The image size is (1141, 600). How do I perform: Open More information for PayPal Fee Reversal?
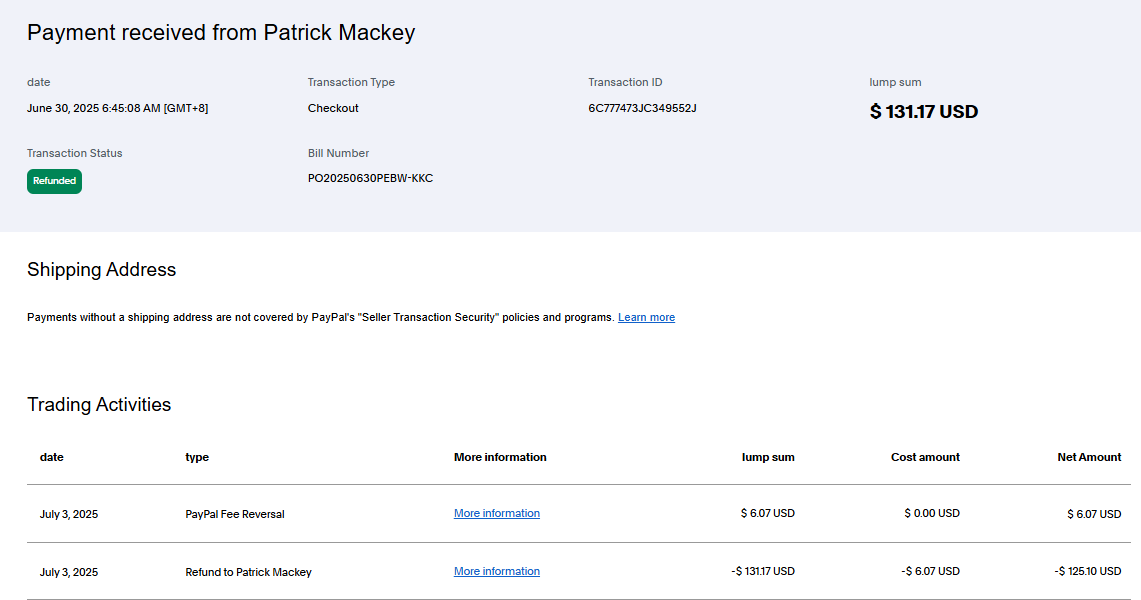click(496, 513)
